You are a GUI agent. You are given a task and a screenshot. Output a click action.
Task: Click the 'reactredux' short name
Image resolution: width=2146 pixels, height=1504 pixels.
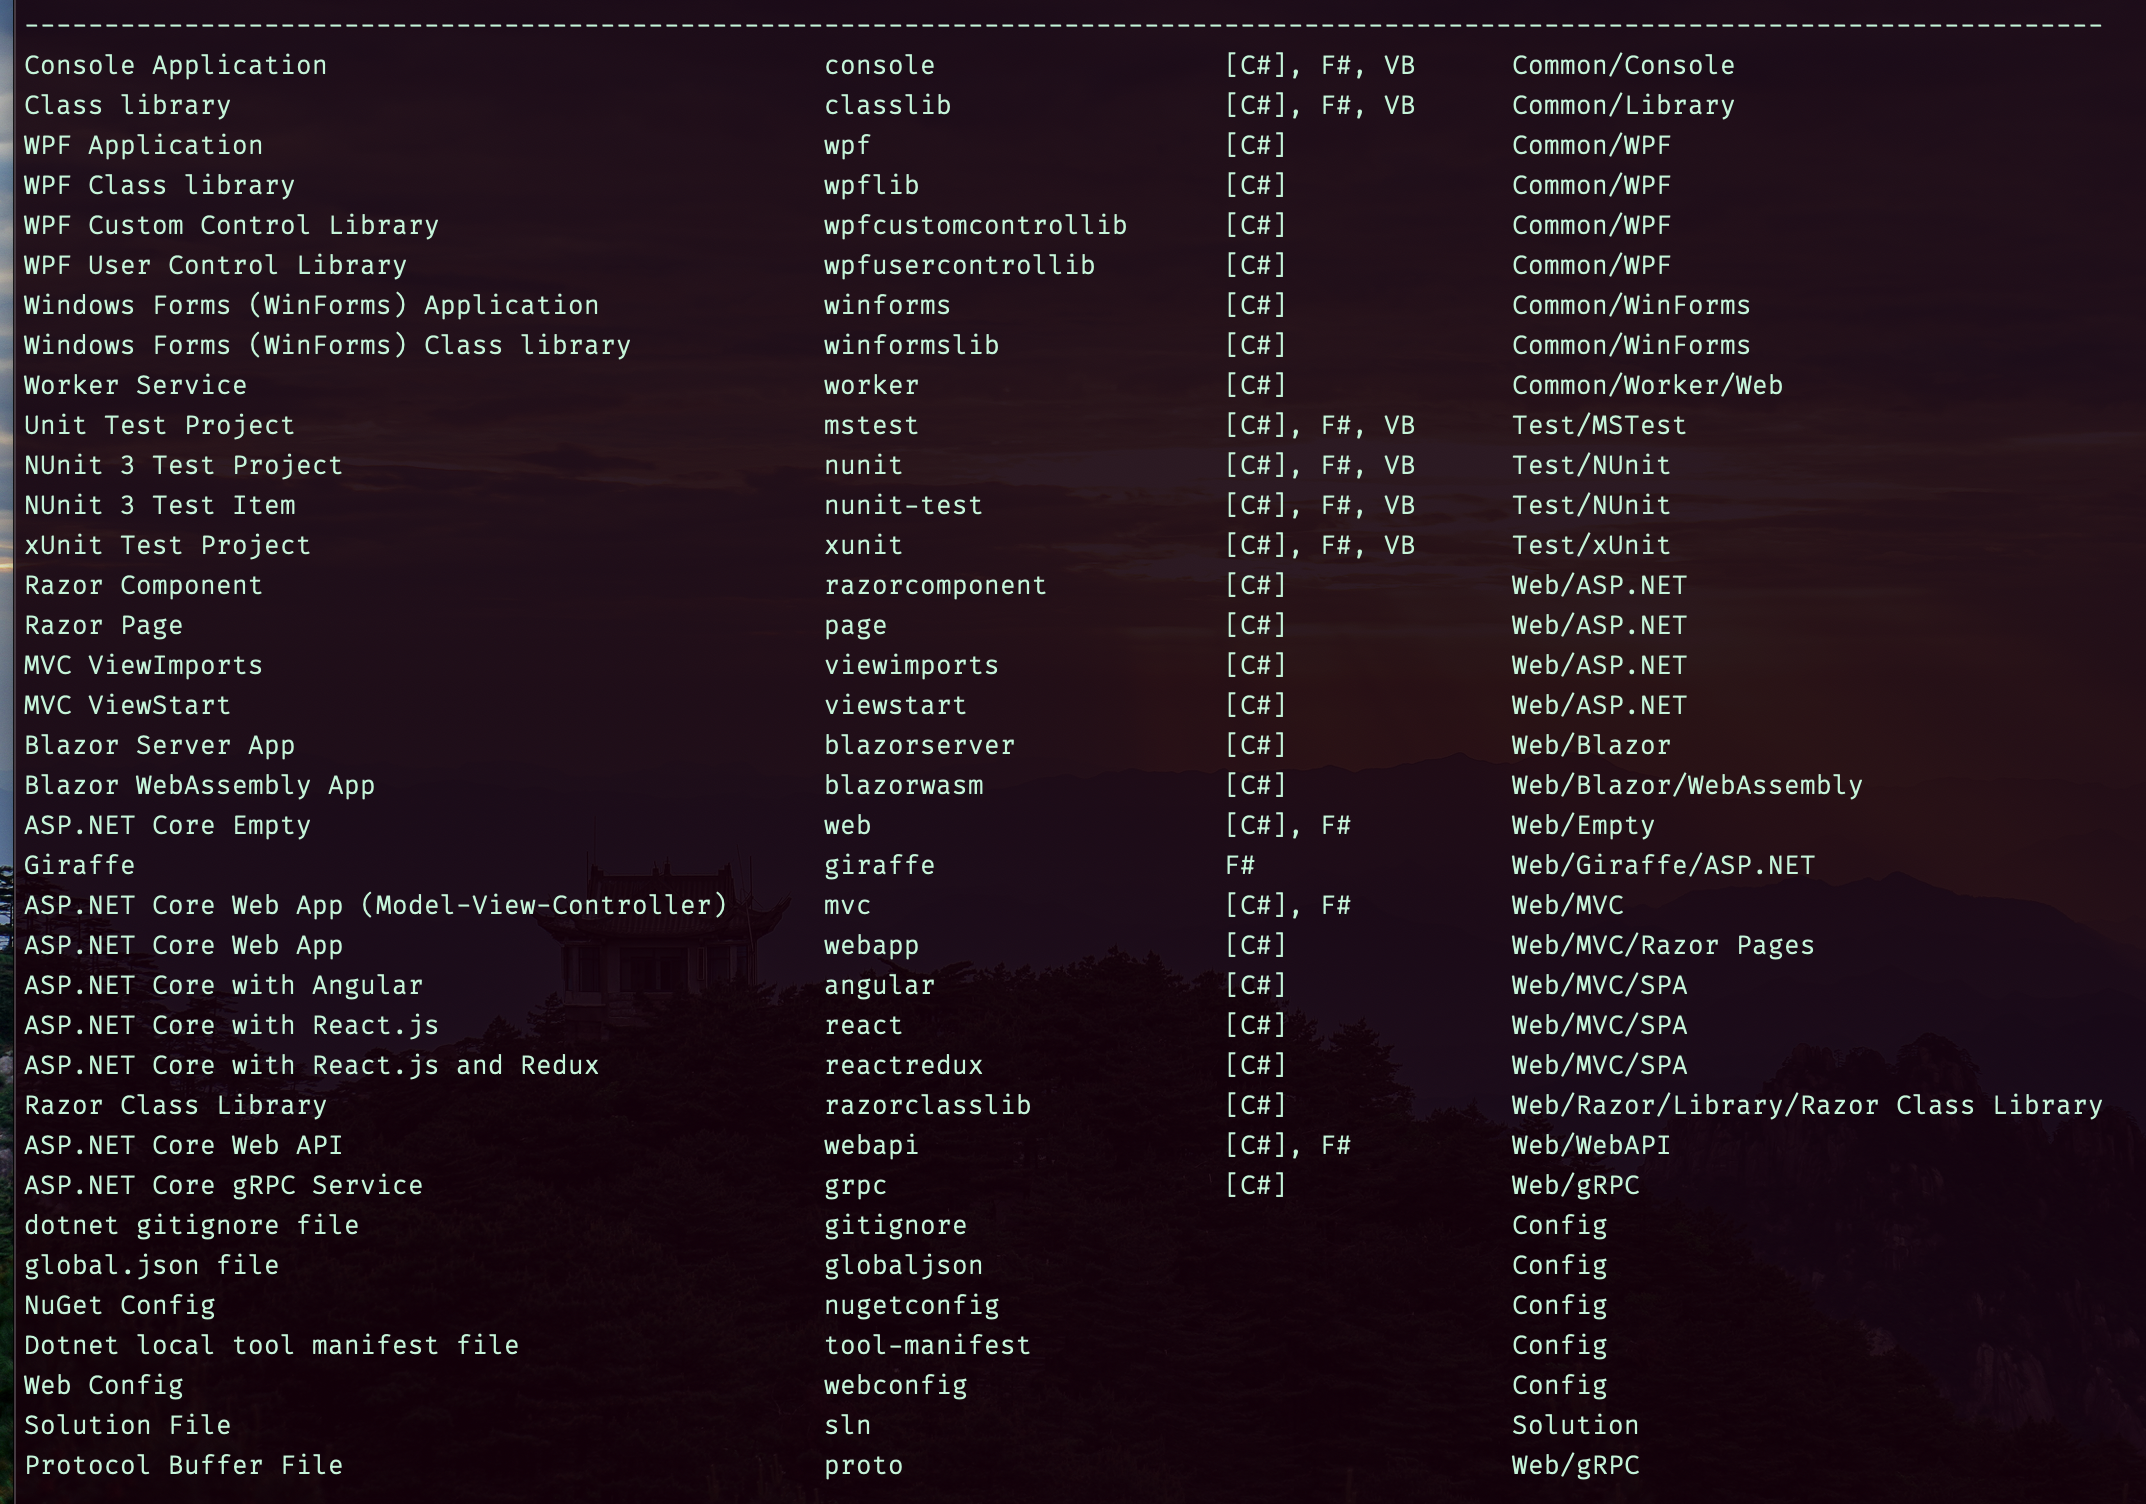click(903, 1066)
